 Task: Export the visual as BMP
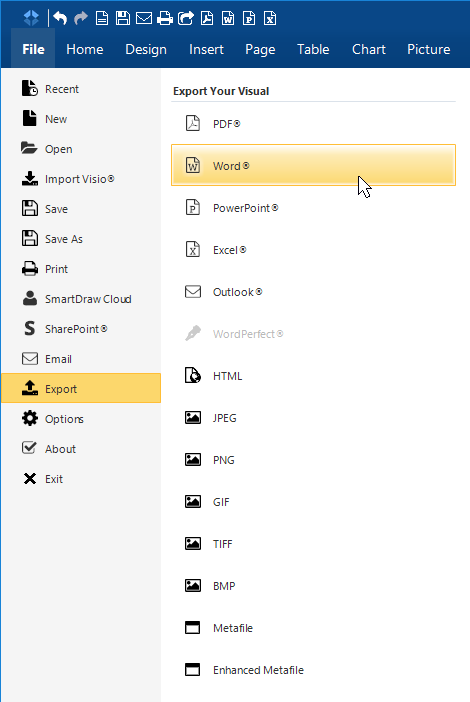[x=313, y=586]
